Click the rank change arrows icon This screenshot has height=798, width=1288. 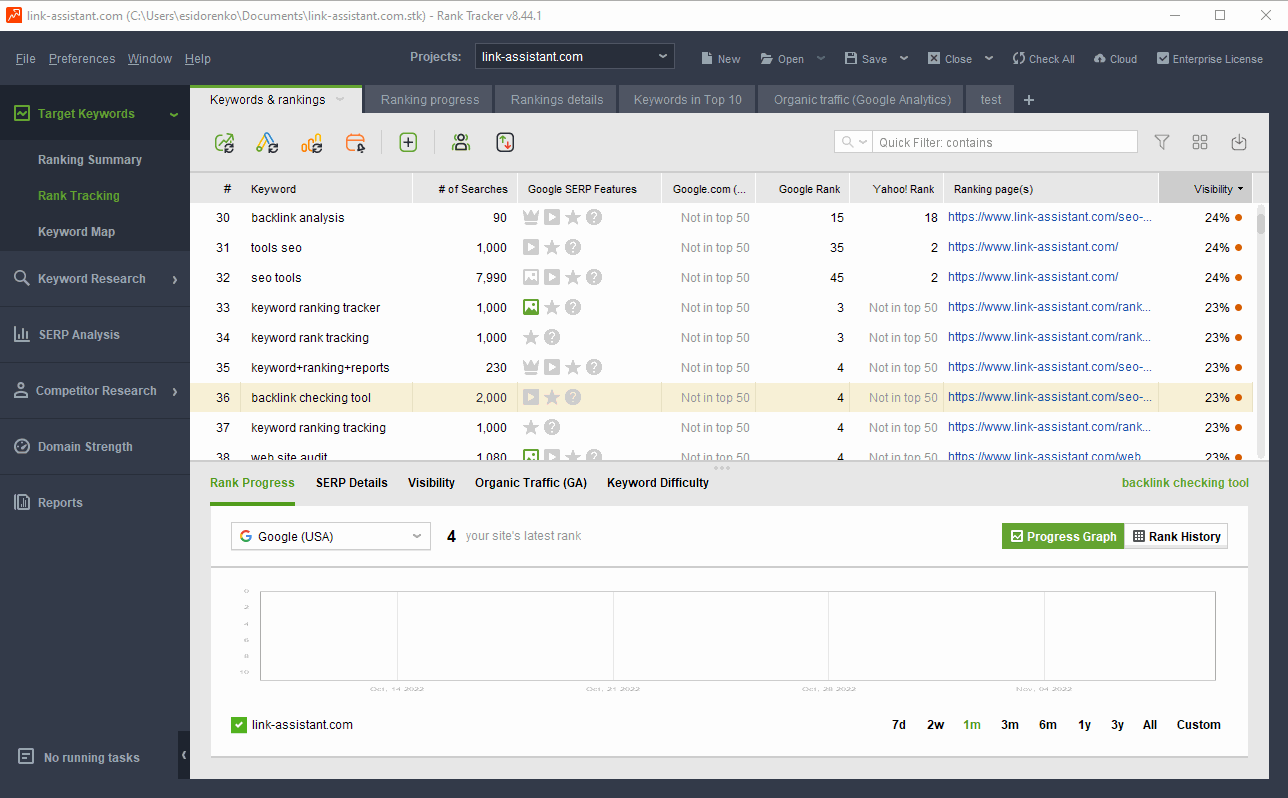tap(505, 143)
